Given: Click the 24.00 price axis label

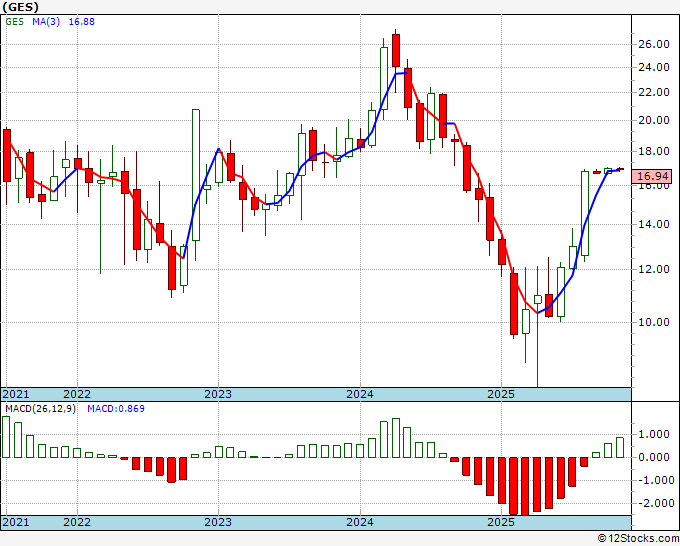Looking at the screenshot, I should 654,67.
